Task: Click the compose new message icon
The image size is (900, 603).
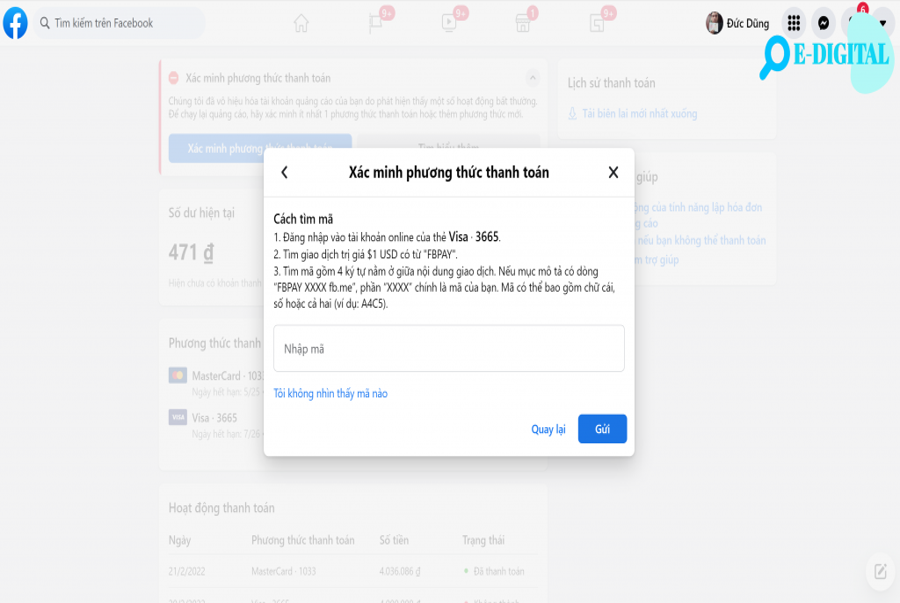Action: 880,571
